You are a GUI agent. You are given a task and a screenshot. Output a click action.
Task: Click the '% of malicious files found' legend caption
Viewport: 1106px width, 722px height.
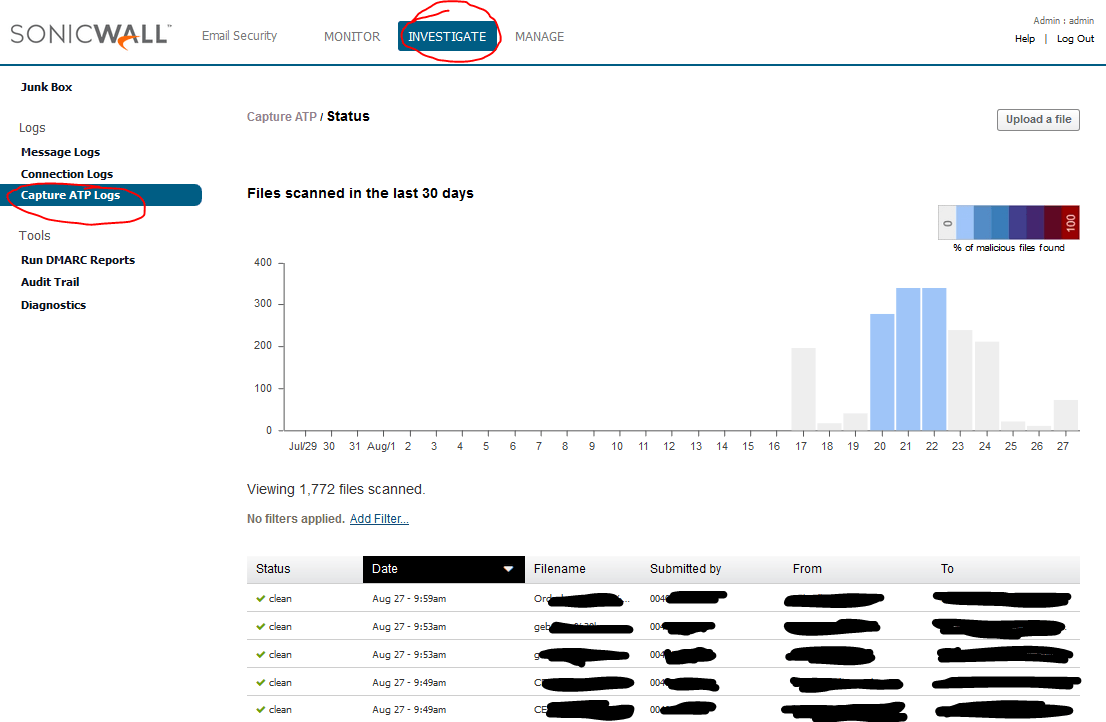point(1009,247)
